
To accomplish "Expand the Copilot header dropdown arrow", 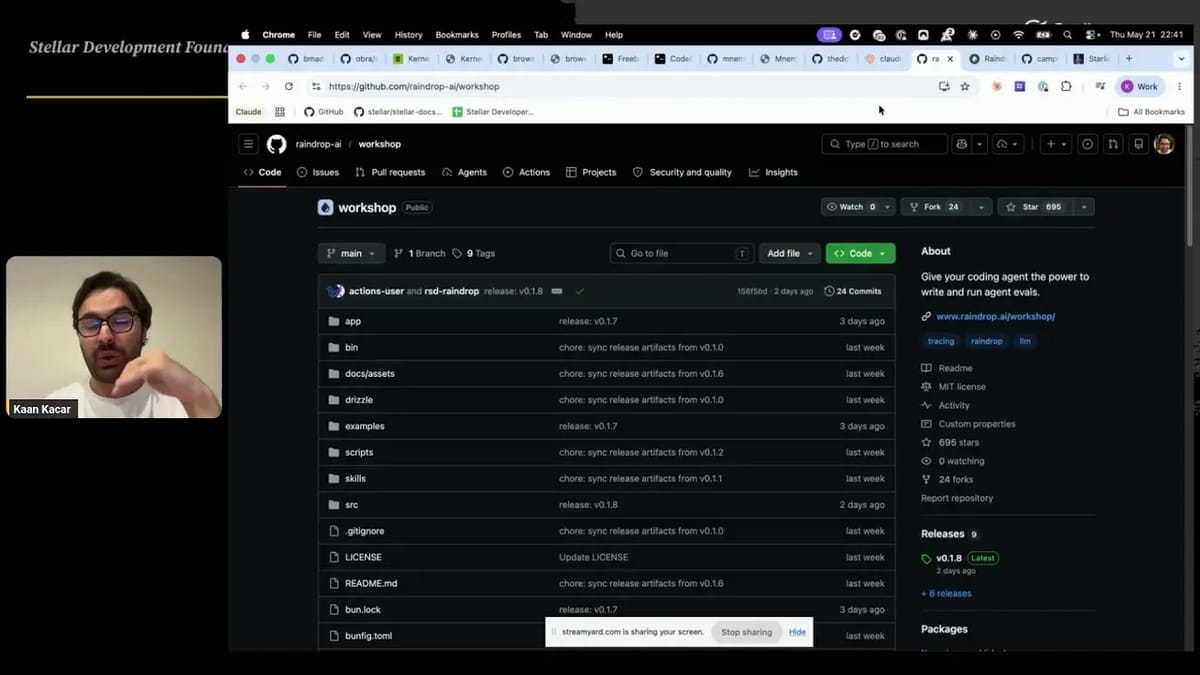I will (x=980, y=144).
